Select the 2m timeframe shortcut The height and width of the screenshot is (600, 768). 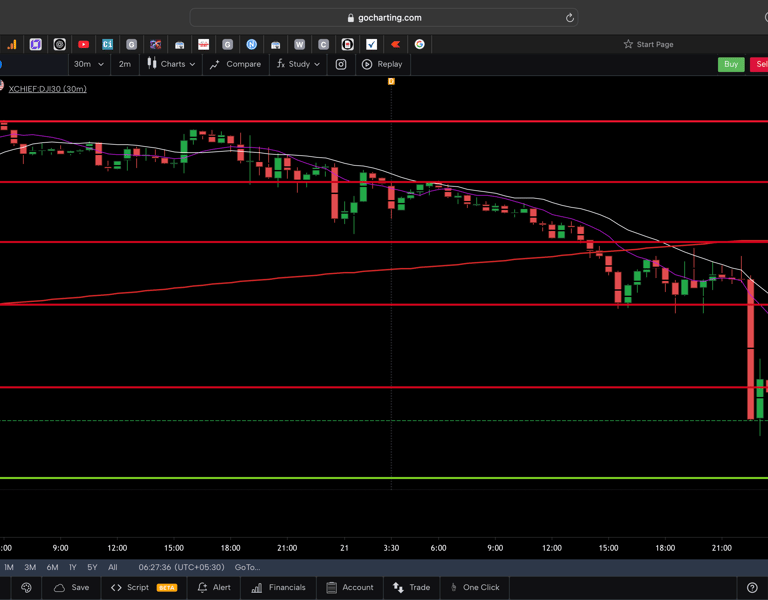(x=124, y=64)
